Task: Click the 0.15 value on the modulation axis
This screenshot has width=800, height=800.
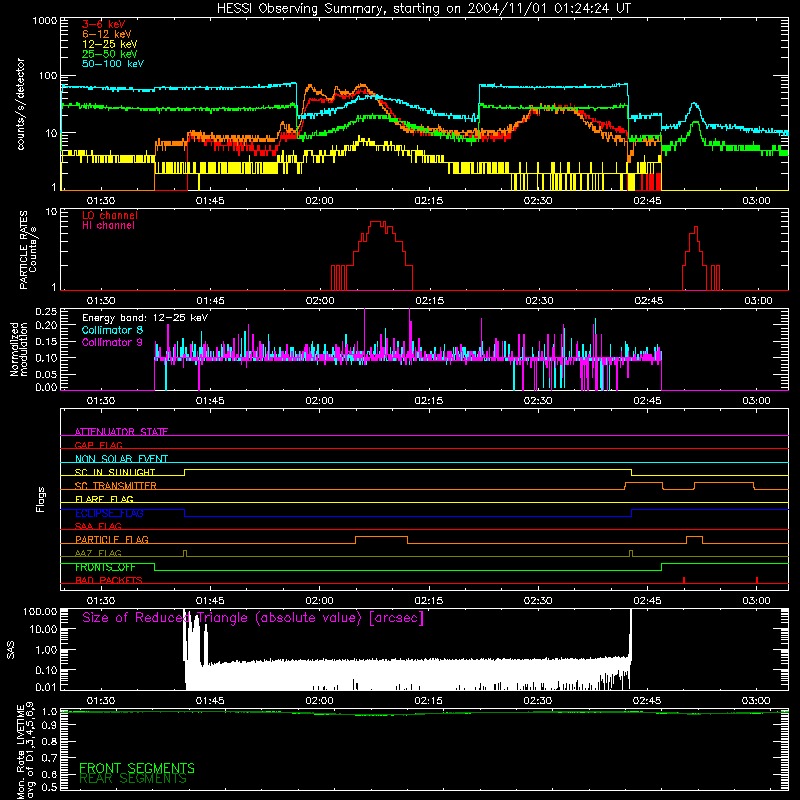Action: 46,341
